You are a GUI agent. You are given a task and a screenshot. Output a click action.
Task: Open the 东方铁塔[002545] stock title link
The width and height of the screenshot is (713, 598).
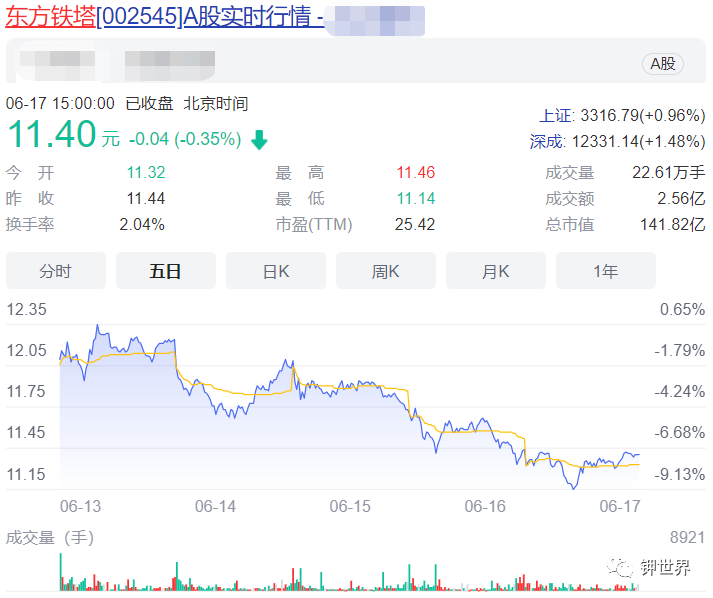coord(164,17)
